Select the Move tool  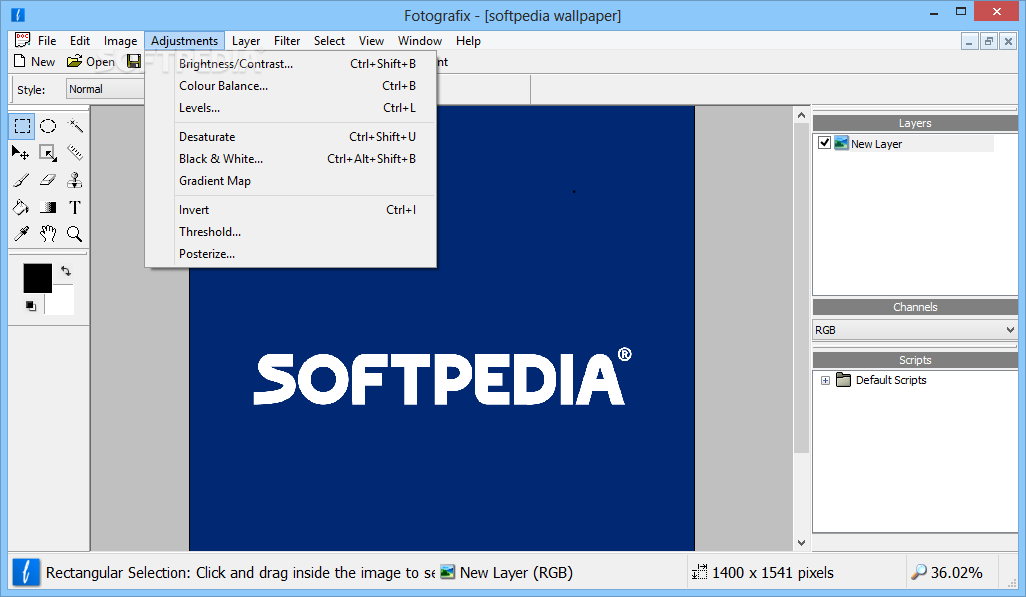[22, 153]
